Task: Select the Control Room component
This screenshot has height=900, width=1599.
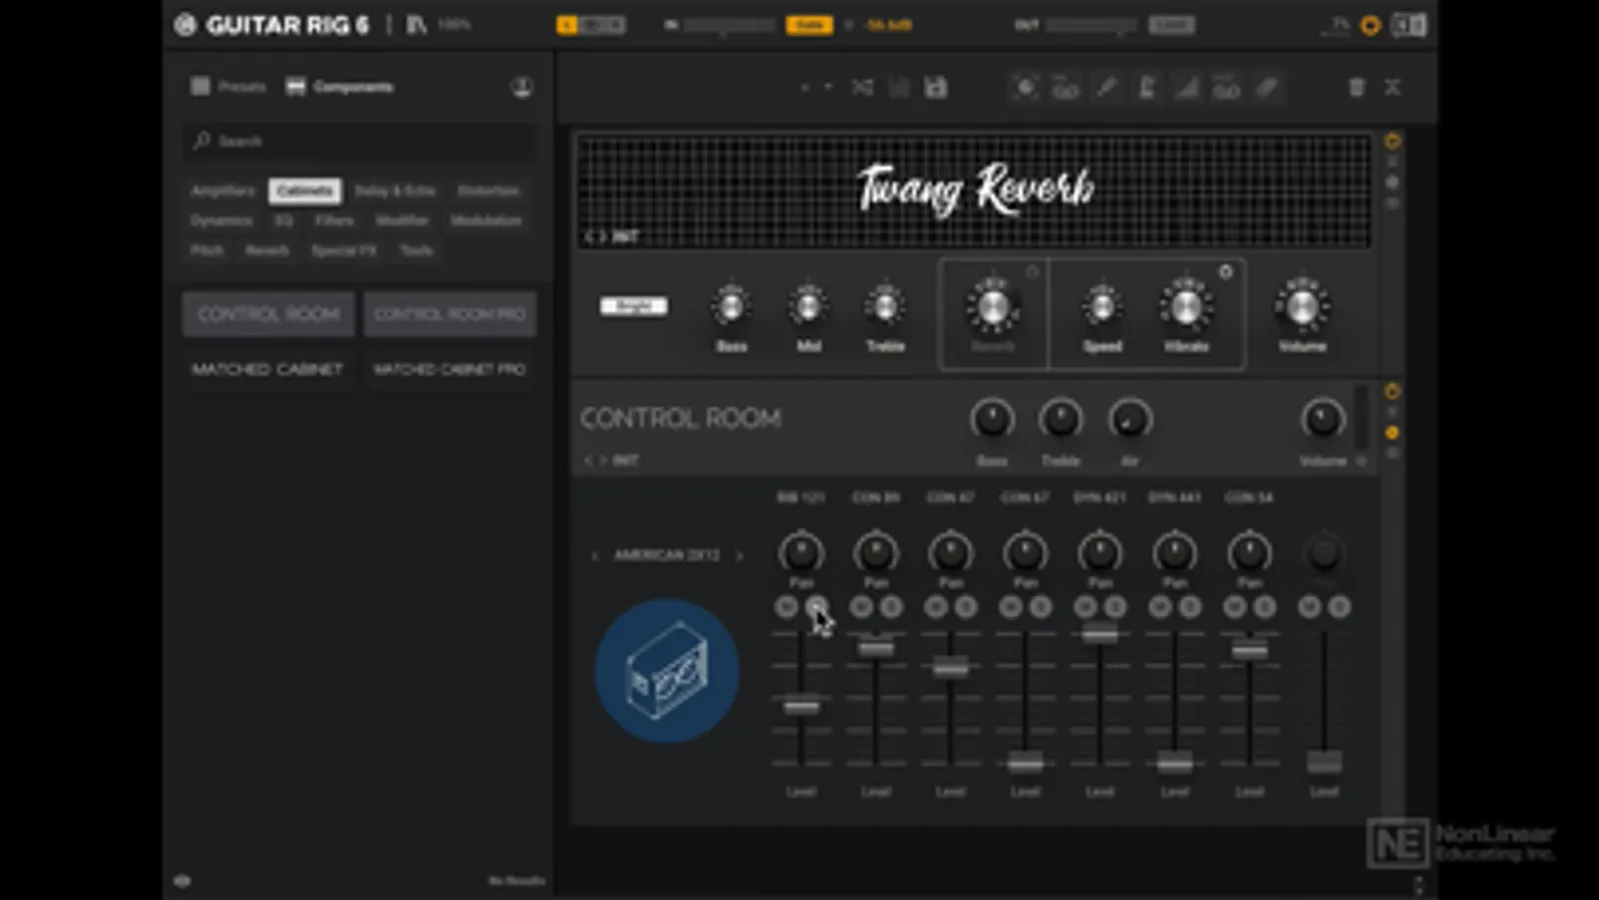Action: pyautogui.click(x=268, y=314)
